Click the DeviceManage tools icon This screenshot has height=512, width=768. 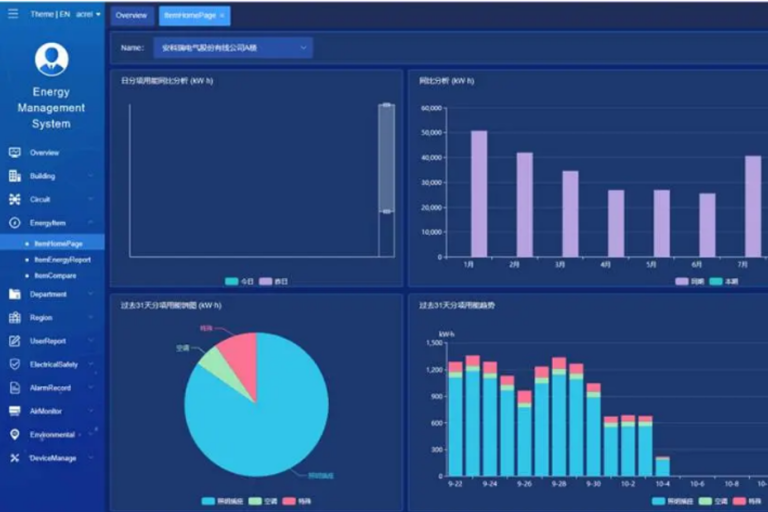click(x=14, y=458)
